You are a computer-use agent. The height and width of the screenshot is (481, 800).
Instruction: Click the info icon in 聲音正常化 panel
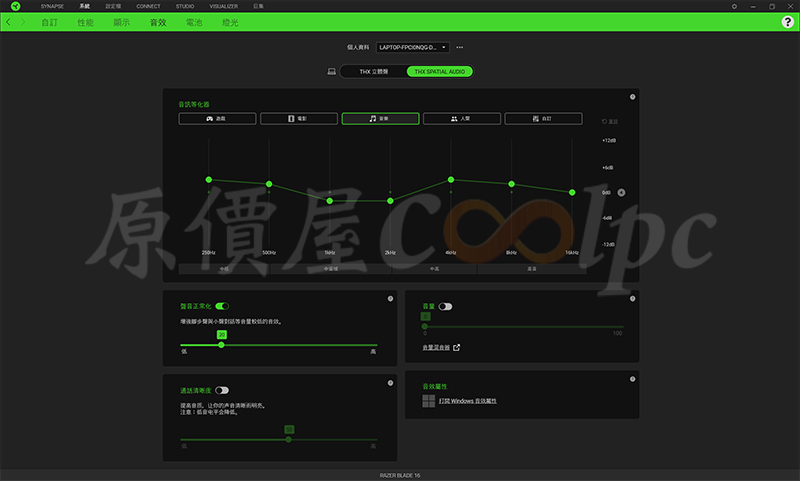coord(390,299)
